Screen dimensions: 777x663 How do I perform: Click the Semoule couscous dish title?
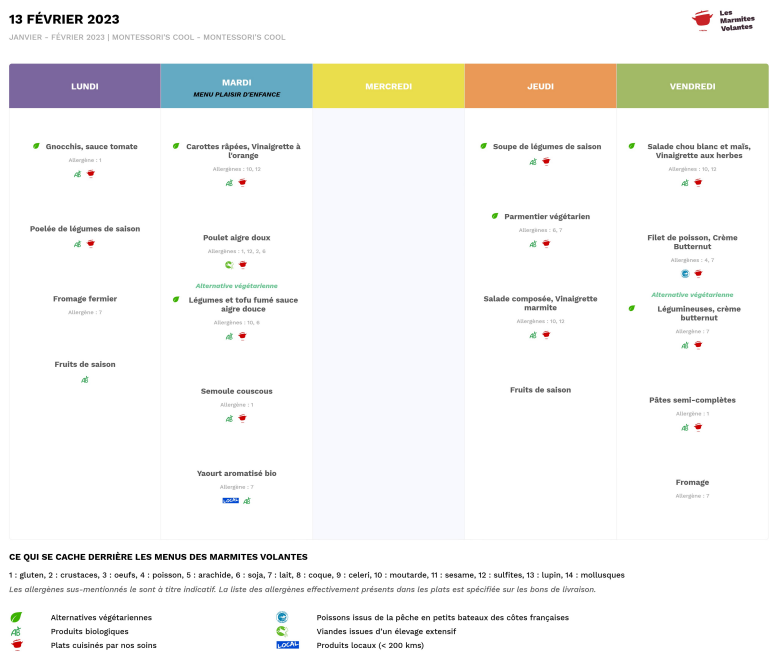pyautogui.click(x=237, y=391)
